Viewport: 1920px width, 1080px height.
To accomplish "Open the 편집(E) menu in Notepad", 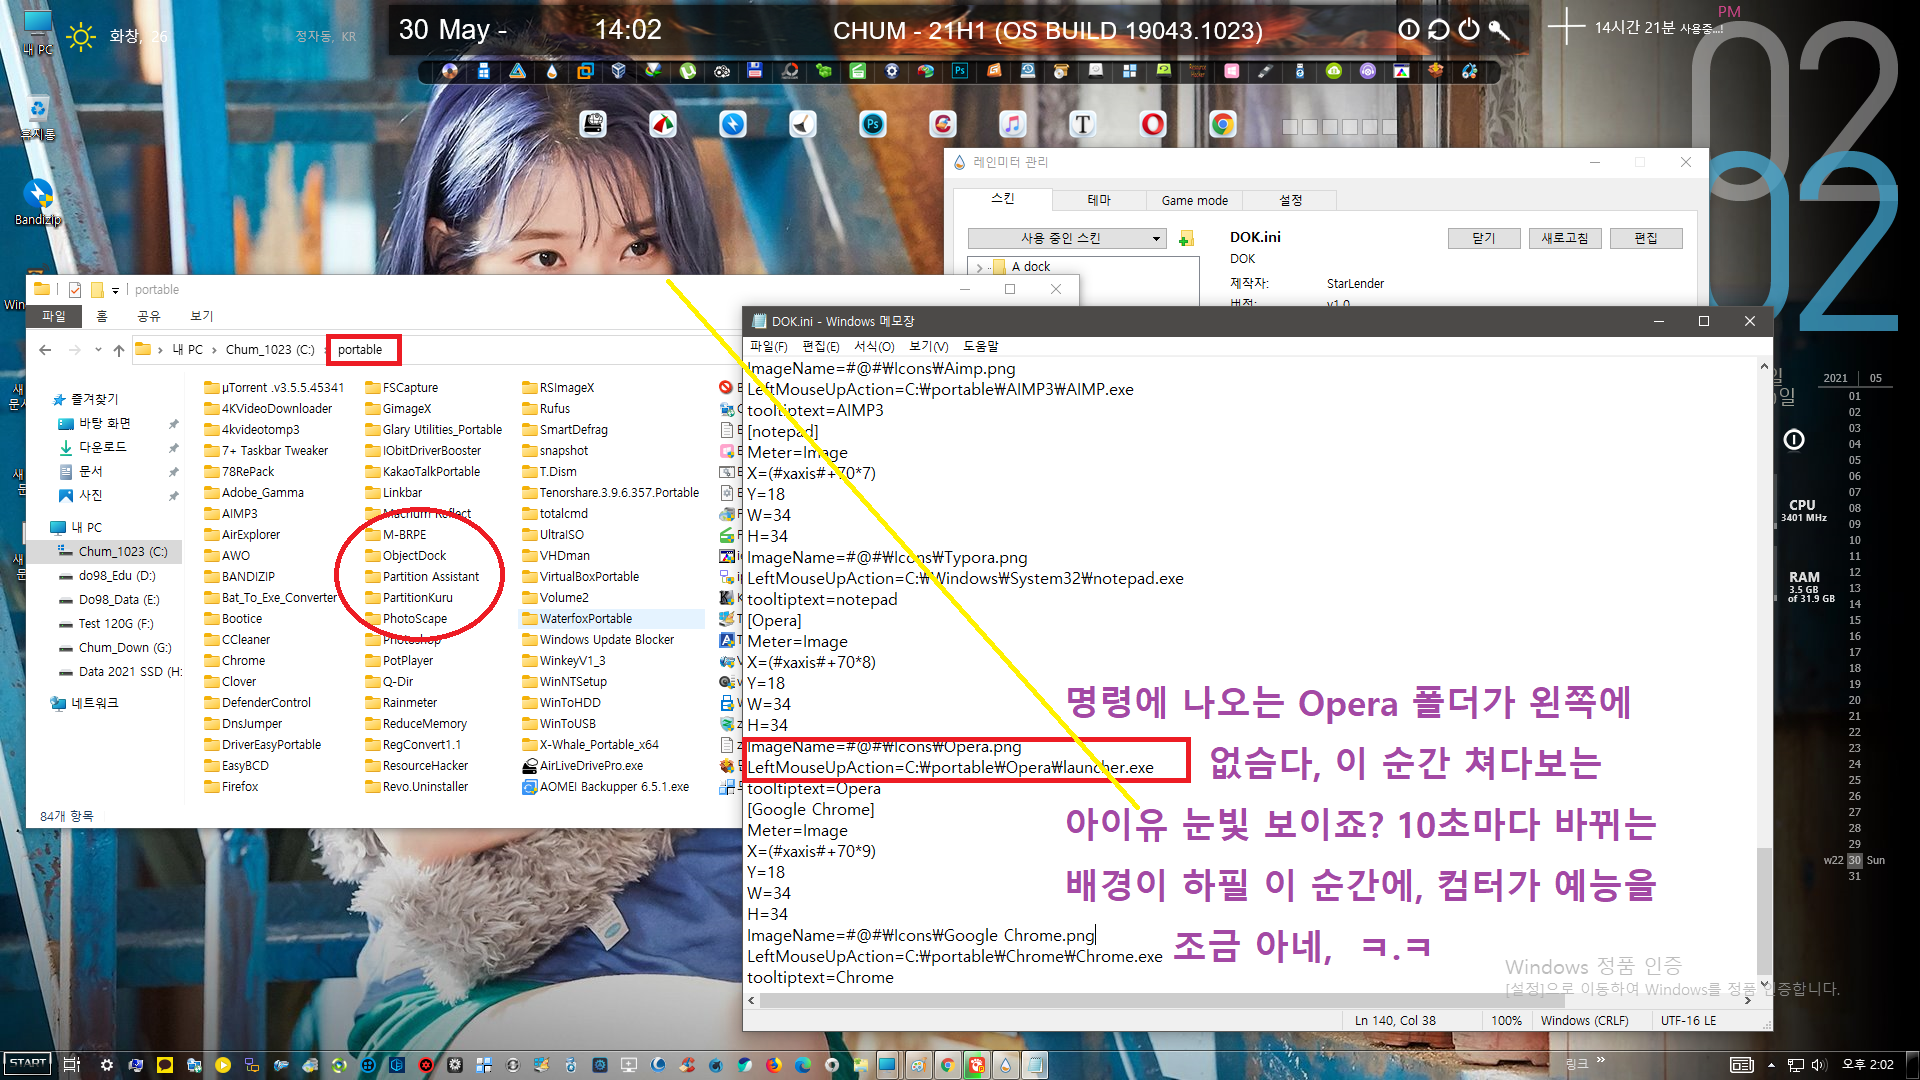I will click(820, 346).
